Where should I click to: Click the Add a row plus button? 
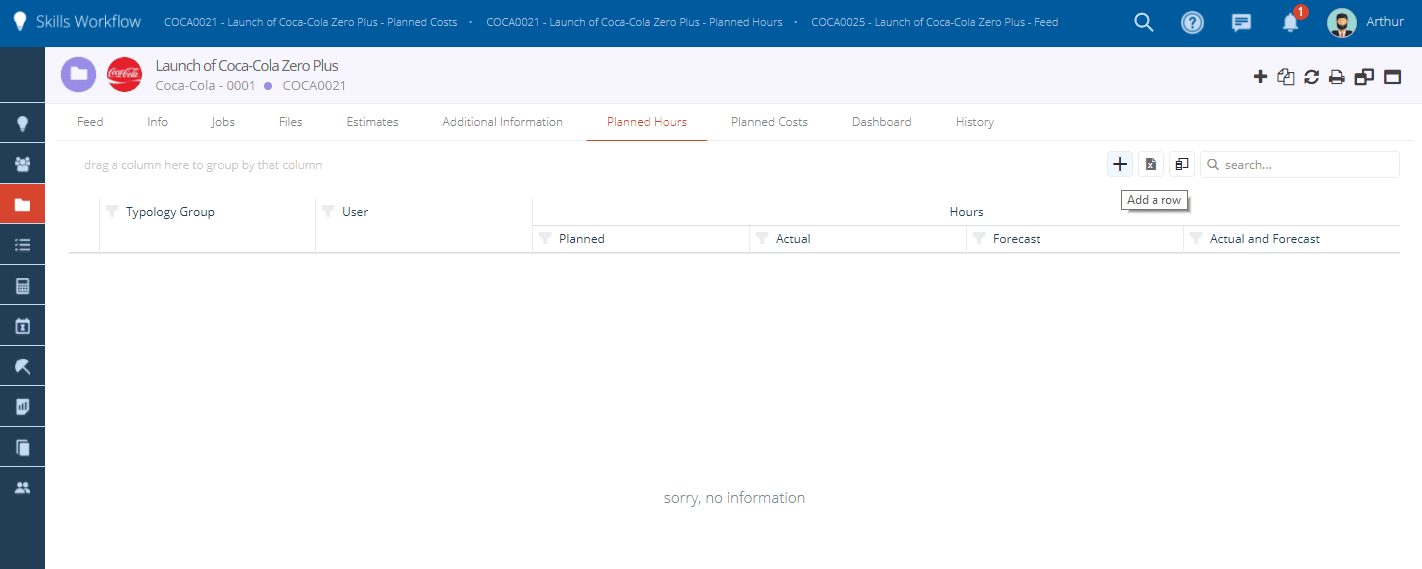click(x=1120, y=164)
